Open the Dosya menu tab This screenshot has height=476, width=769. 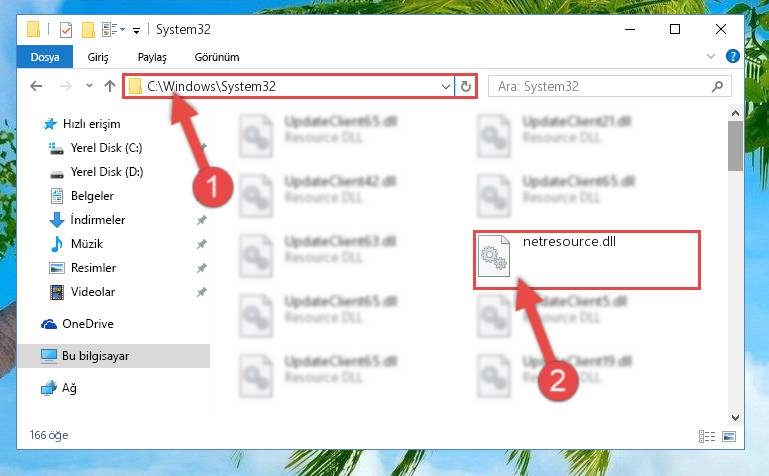(x=45, y=57)
